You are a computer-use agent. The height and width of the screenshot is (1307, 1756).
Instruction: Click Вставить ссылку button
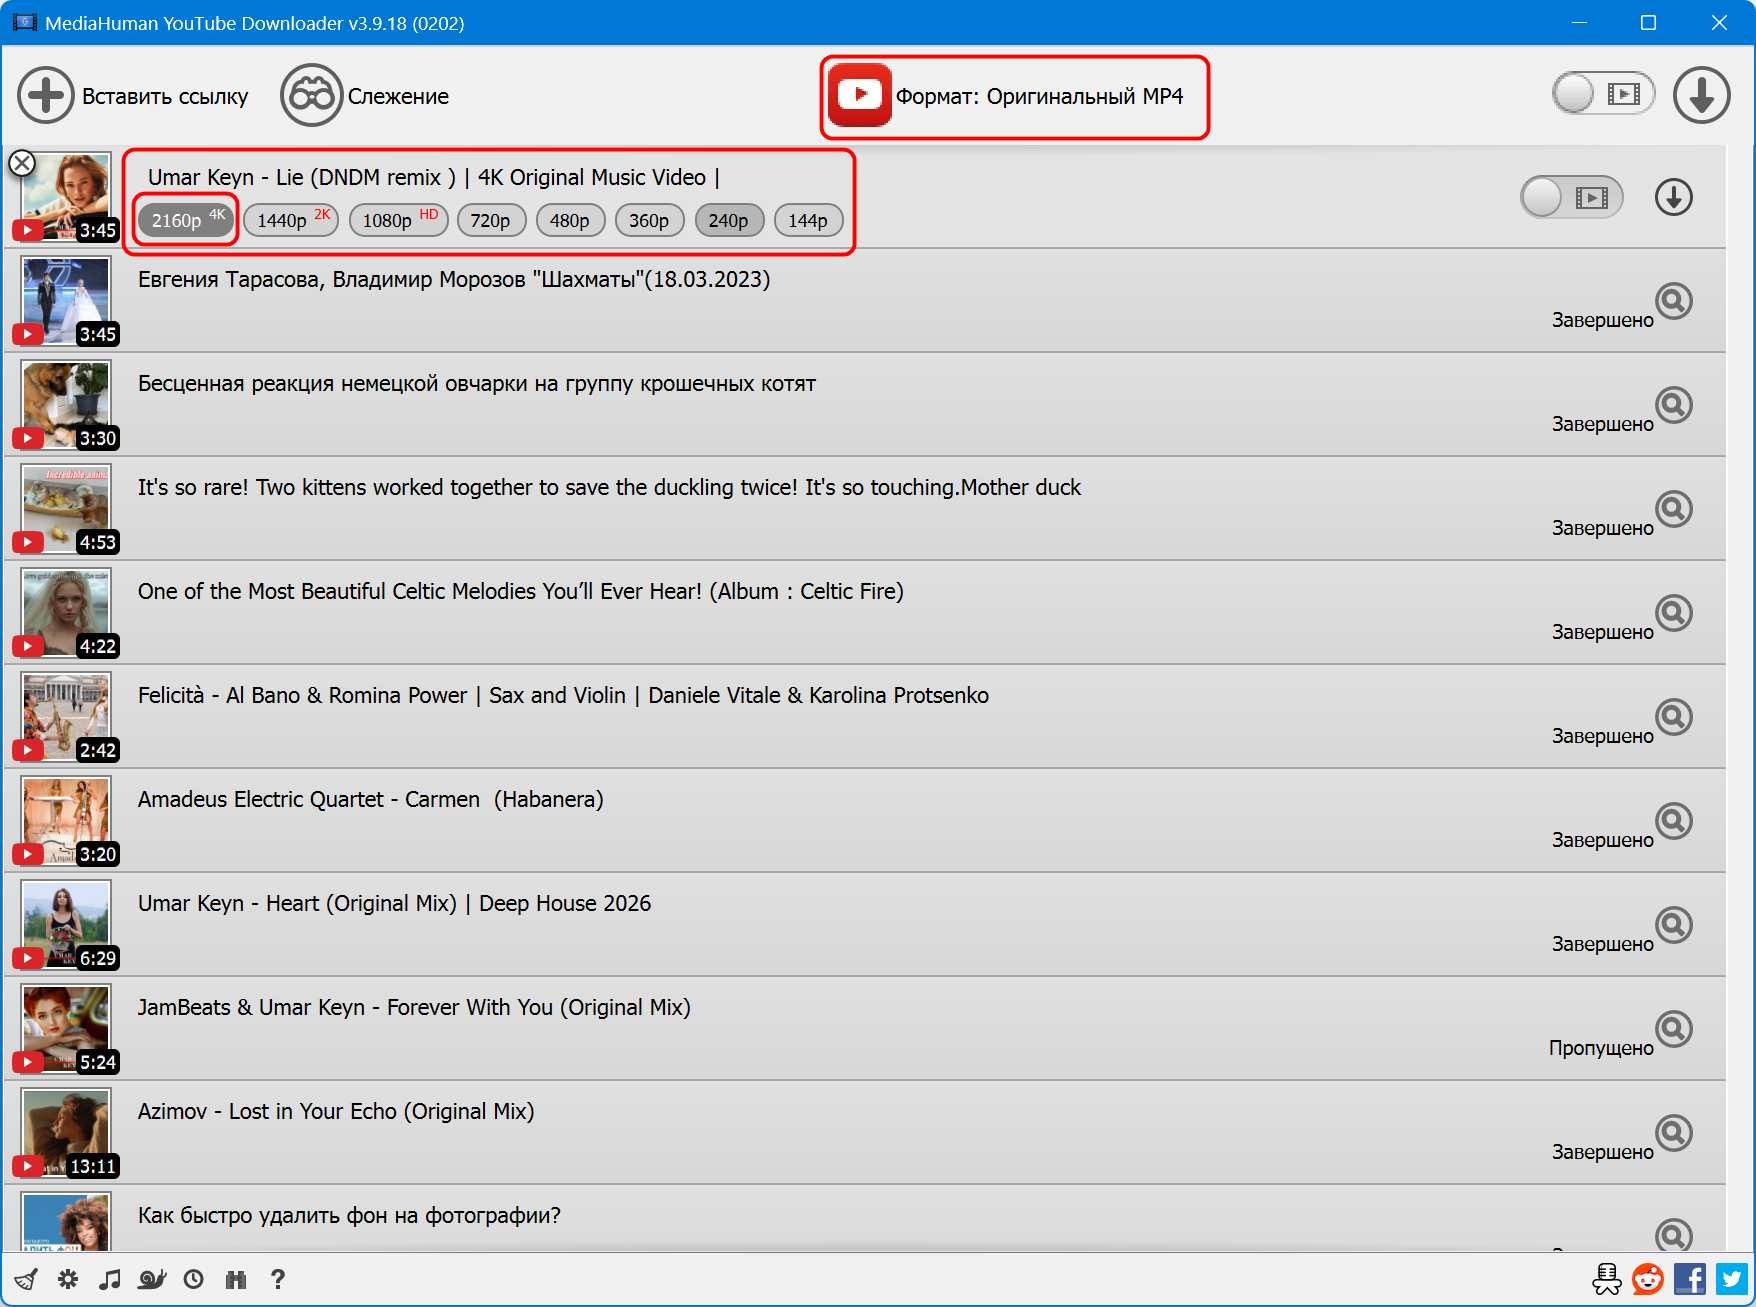[x=133, y=96]
